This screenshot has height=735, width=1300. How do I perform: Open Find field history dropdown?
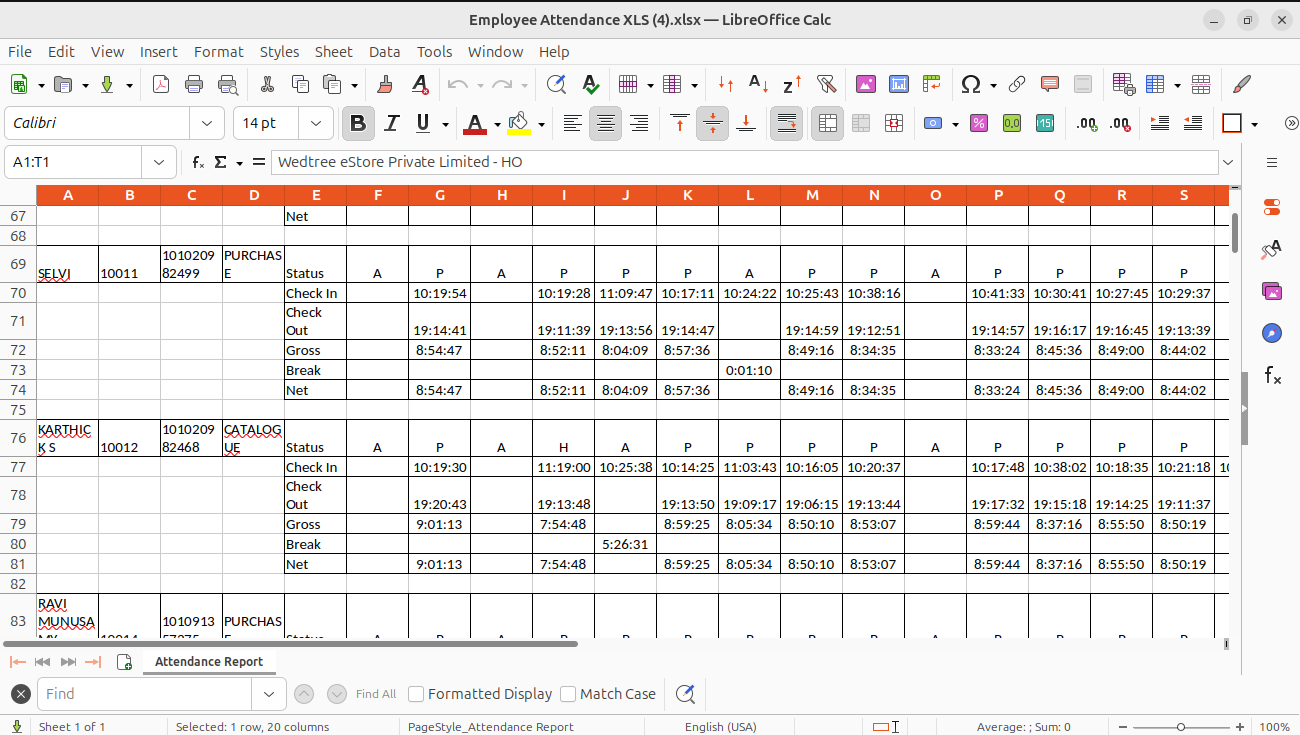coord(268,694)
